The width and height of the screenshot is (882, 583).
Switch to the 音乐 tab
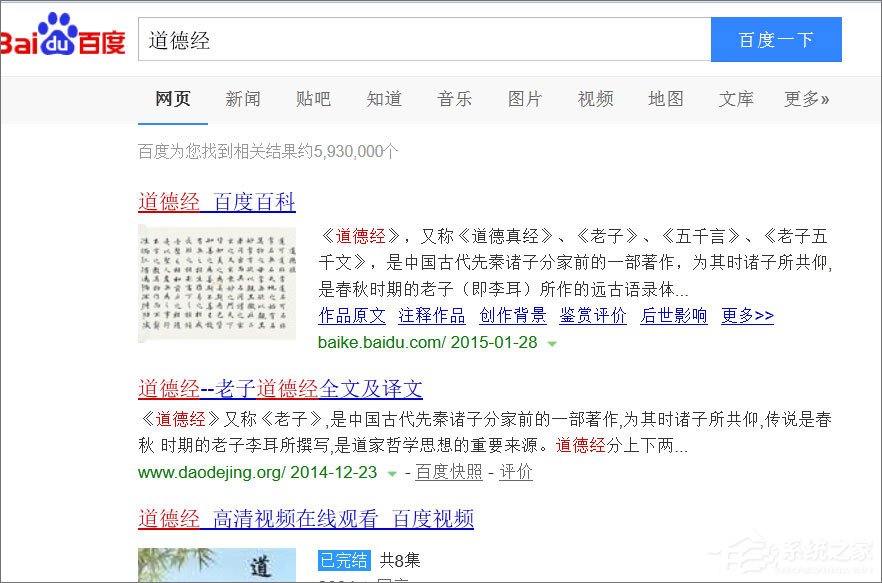click(x=454, y=99)
